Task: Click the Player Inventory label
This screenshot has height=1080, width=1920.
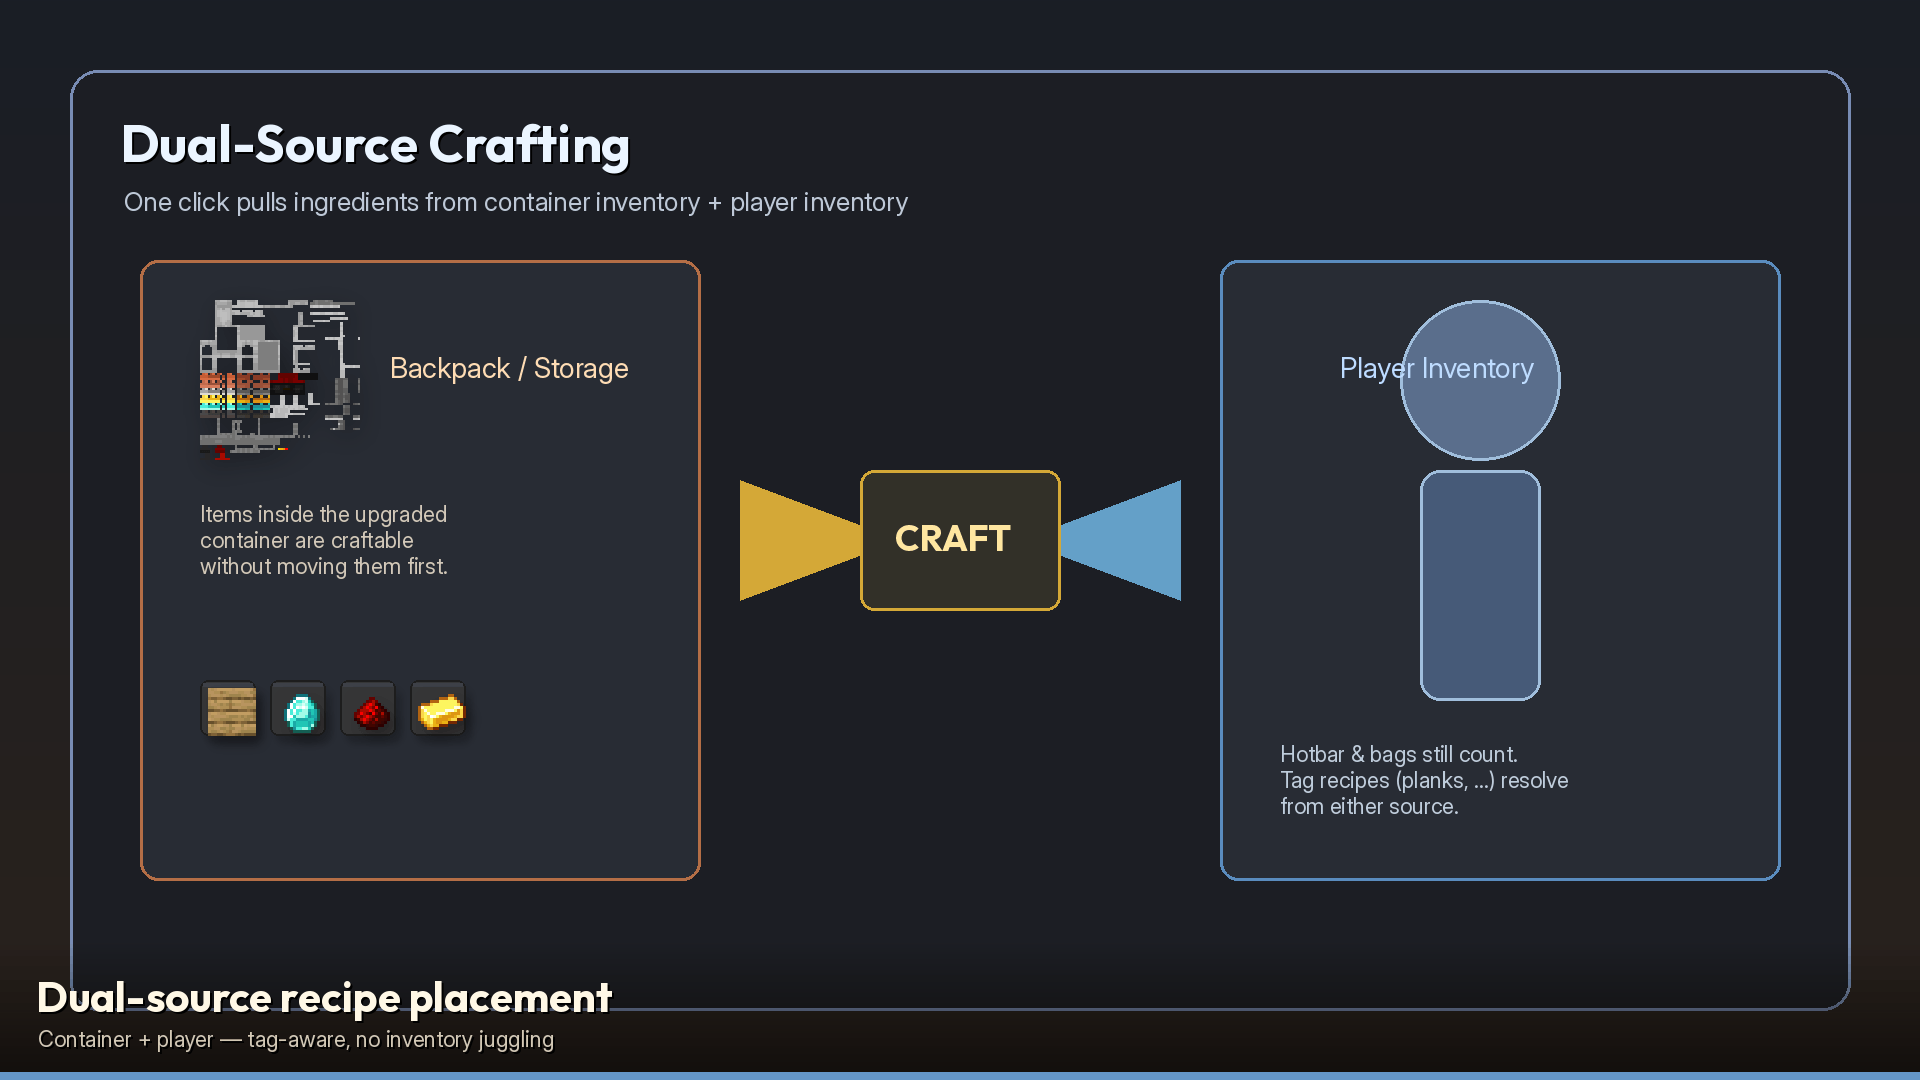Action: click(x=1437, y=368)
